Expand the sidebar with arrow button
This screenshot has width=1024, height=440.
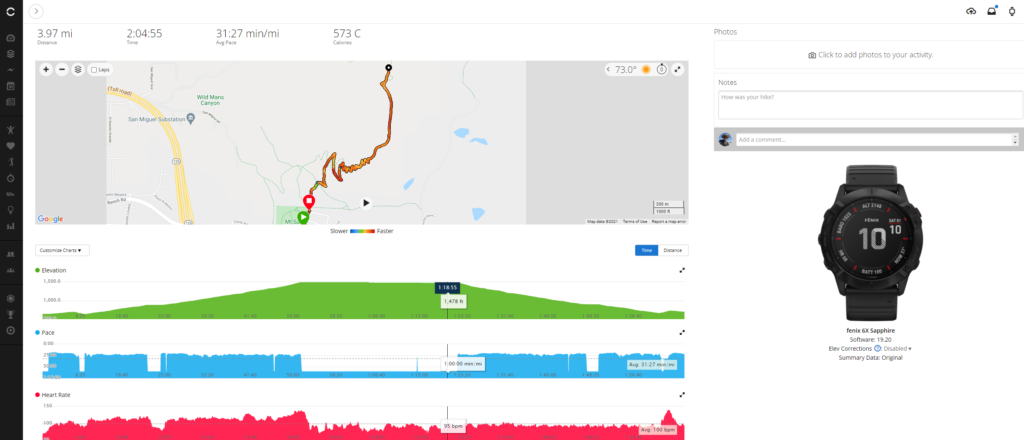[37, 10]
